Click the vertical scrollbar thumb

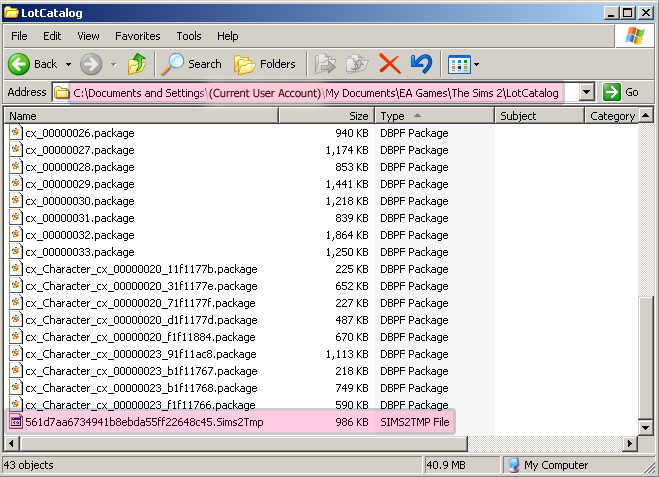pos(646,357)
